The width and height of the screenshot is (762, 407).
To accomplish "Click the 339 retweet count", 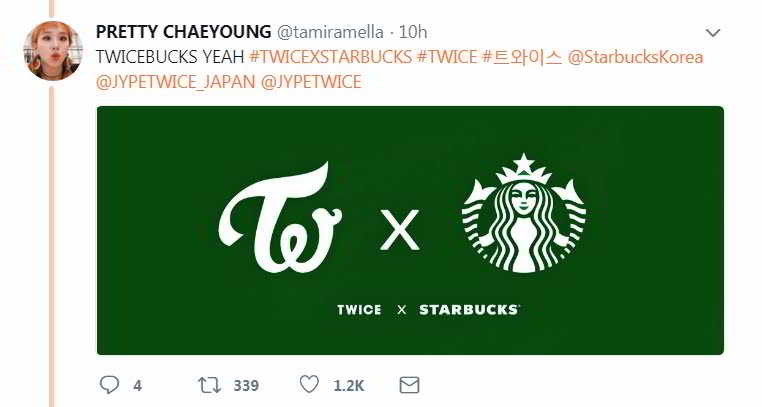I will tap(246, 386).
